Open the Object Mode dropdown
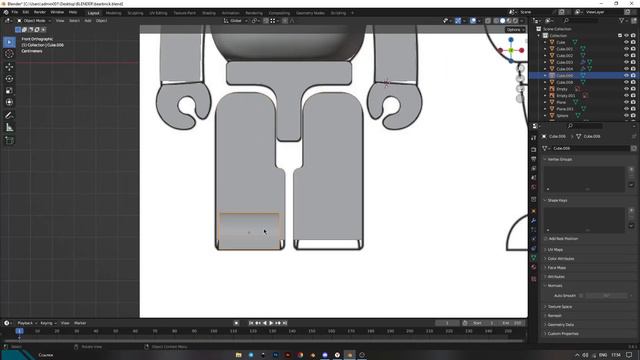The image size is (640, 360). click(34, 20)
